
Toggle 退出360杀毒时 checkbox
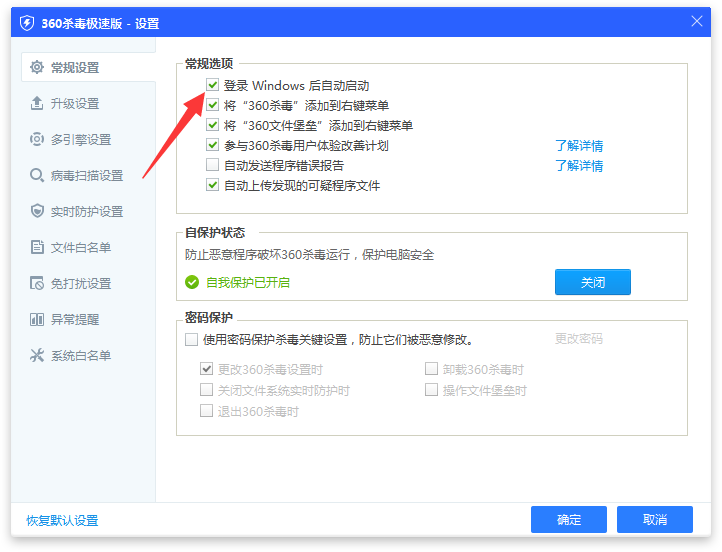pyautogui.click(x=206, y=410)
